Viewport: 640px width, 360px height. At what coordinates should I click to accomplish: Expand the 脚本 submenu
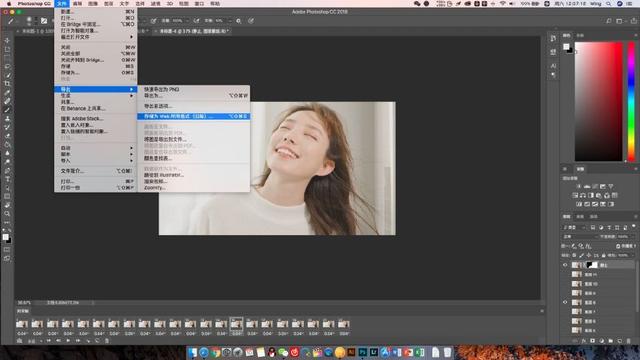[x=96, y=154]
